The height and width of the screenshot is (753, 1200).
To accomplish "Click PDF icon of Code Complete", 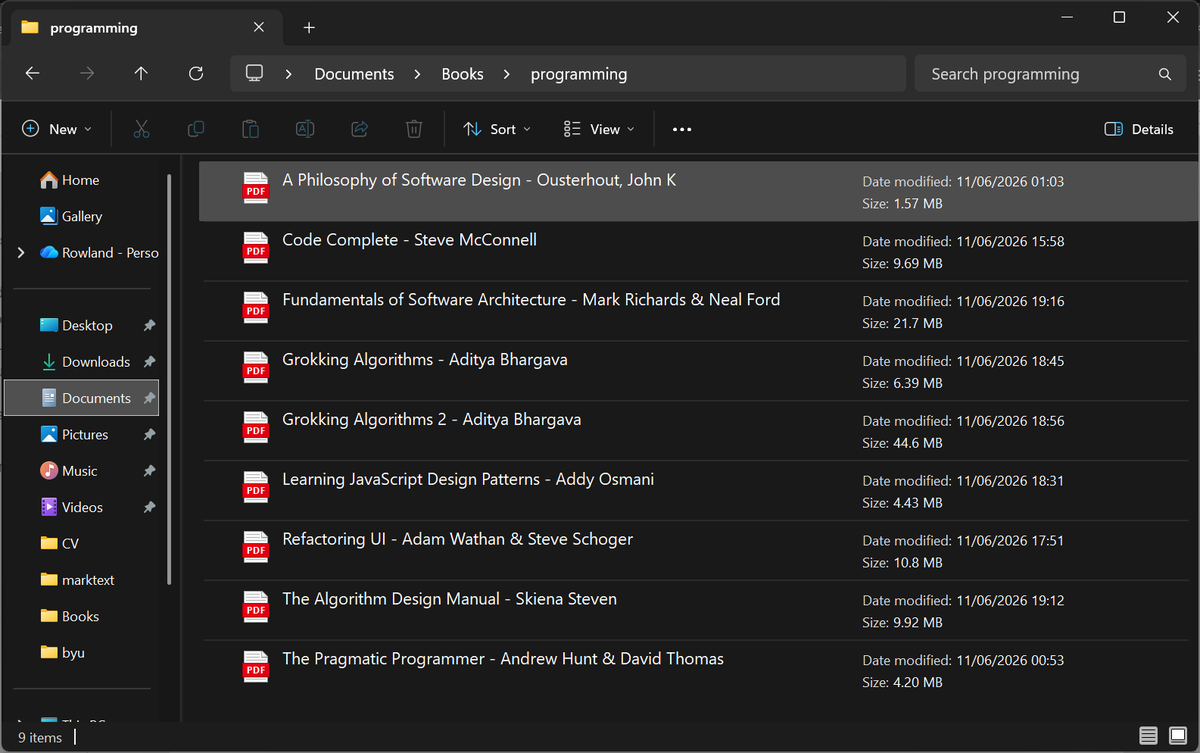I will pos(256,247).
